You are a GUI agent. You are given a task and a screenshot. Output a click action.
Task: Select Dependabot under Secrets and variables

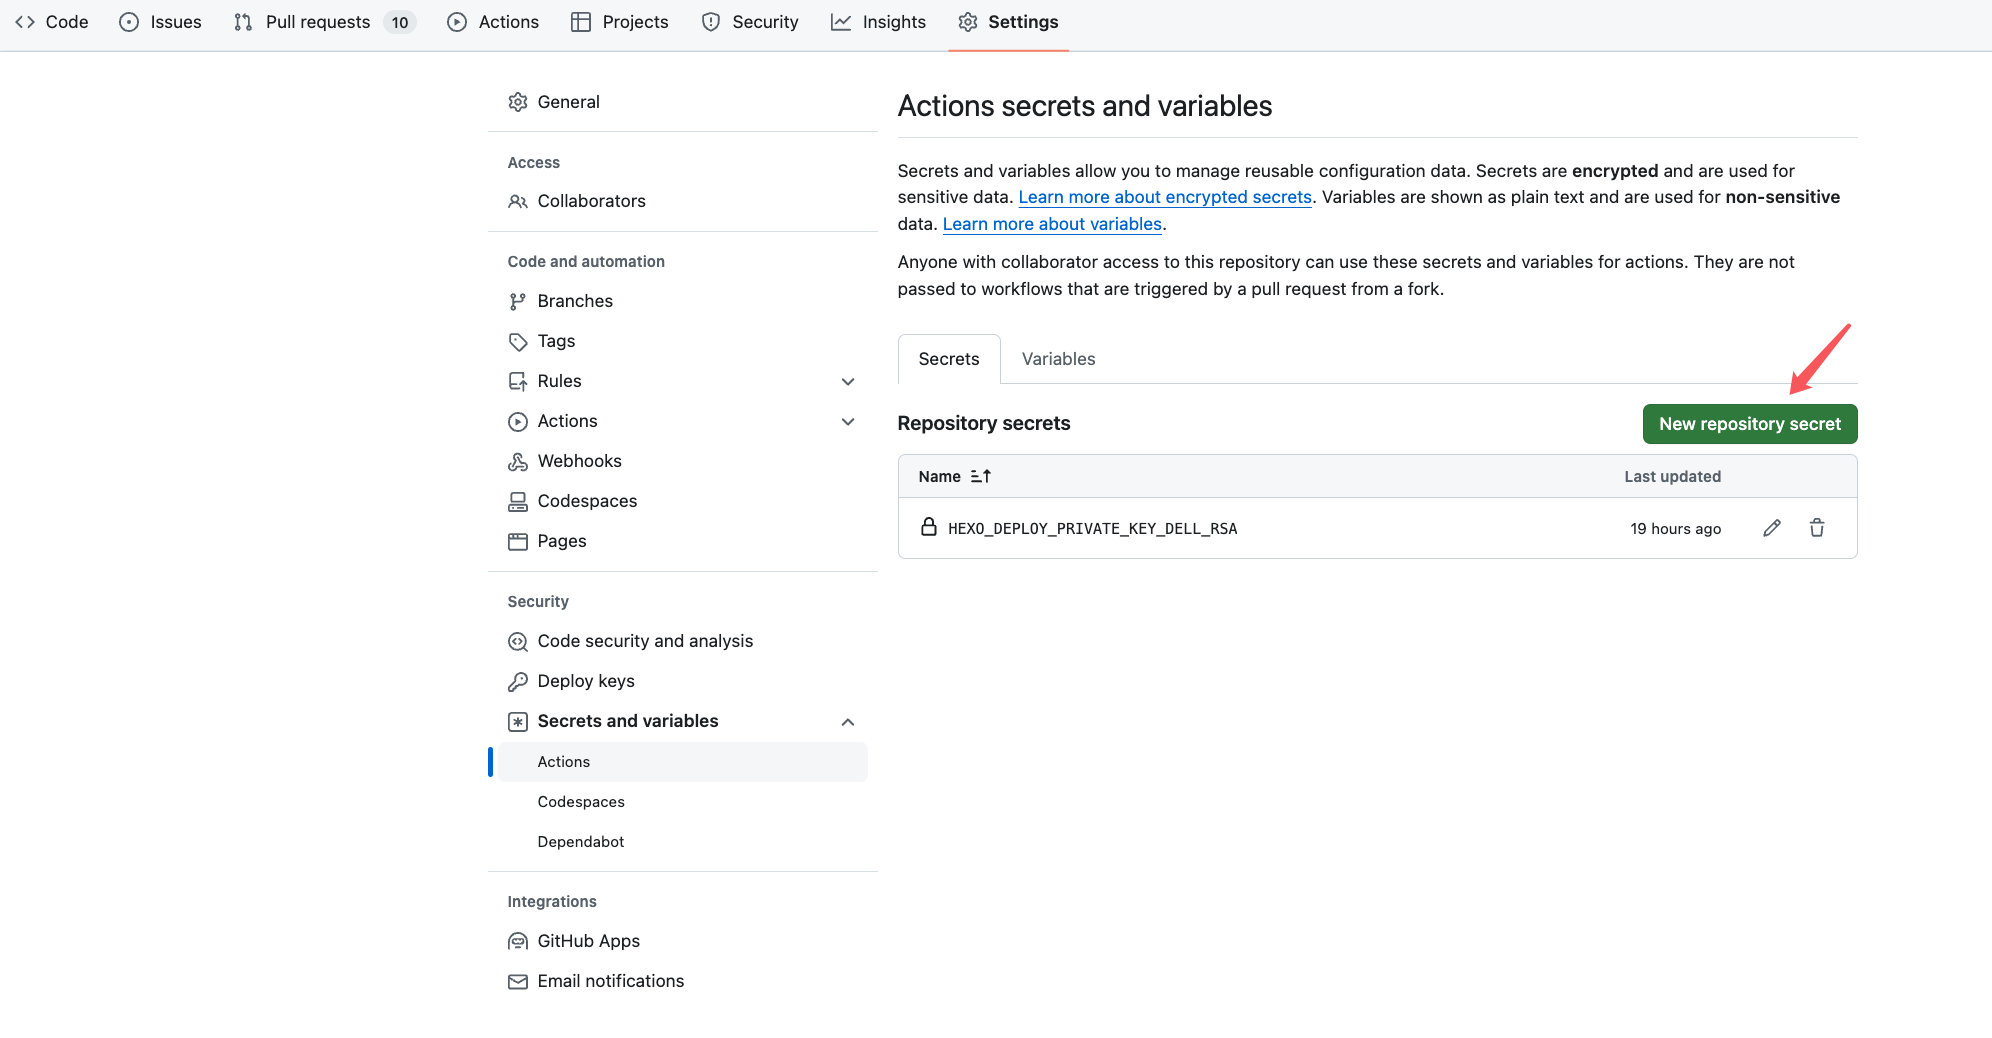tap(580, 842)
